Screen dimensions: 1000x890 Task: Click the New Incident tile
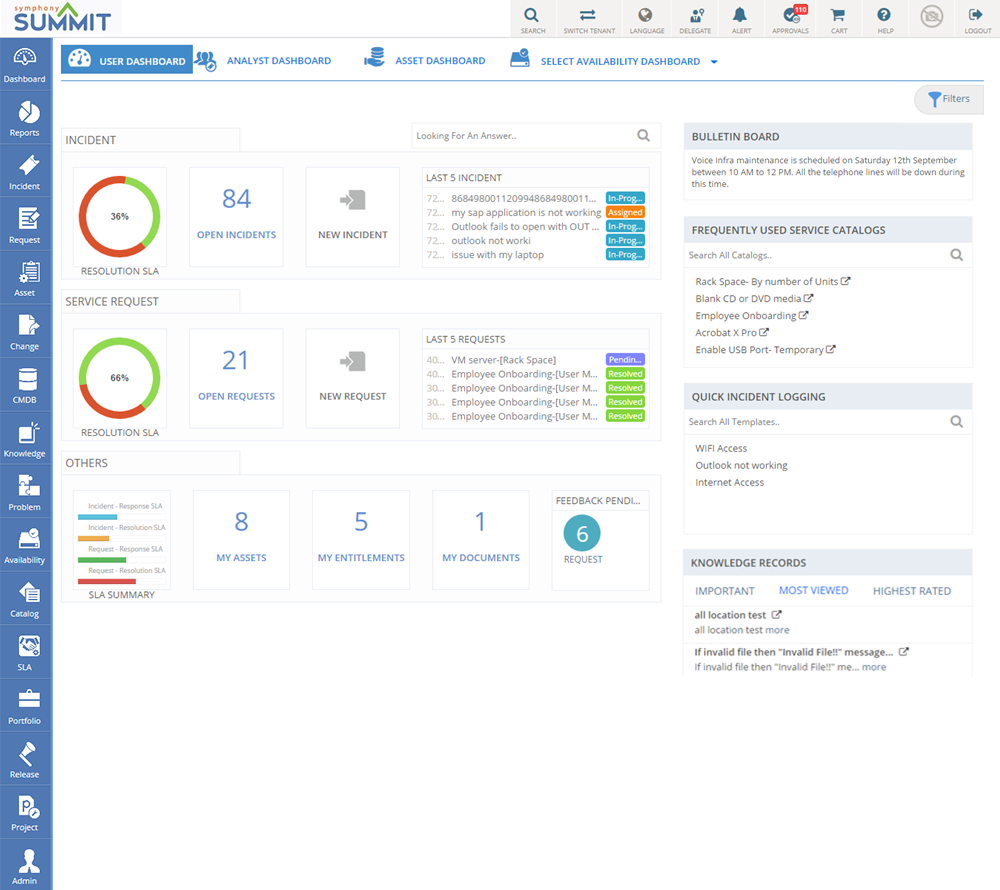[x=352, y=217]
